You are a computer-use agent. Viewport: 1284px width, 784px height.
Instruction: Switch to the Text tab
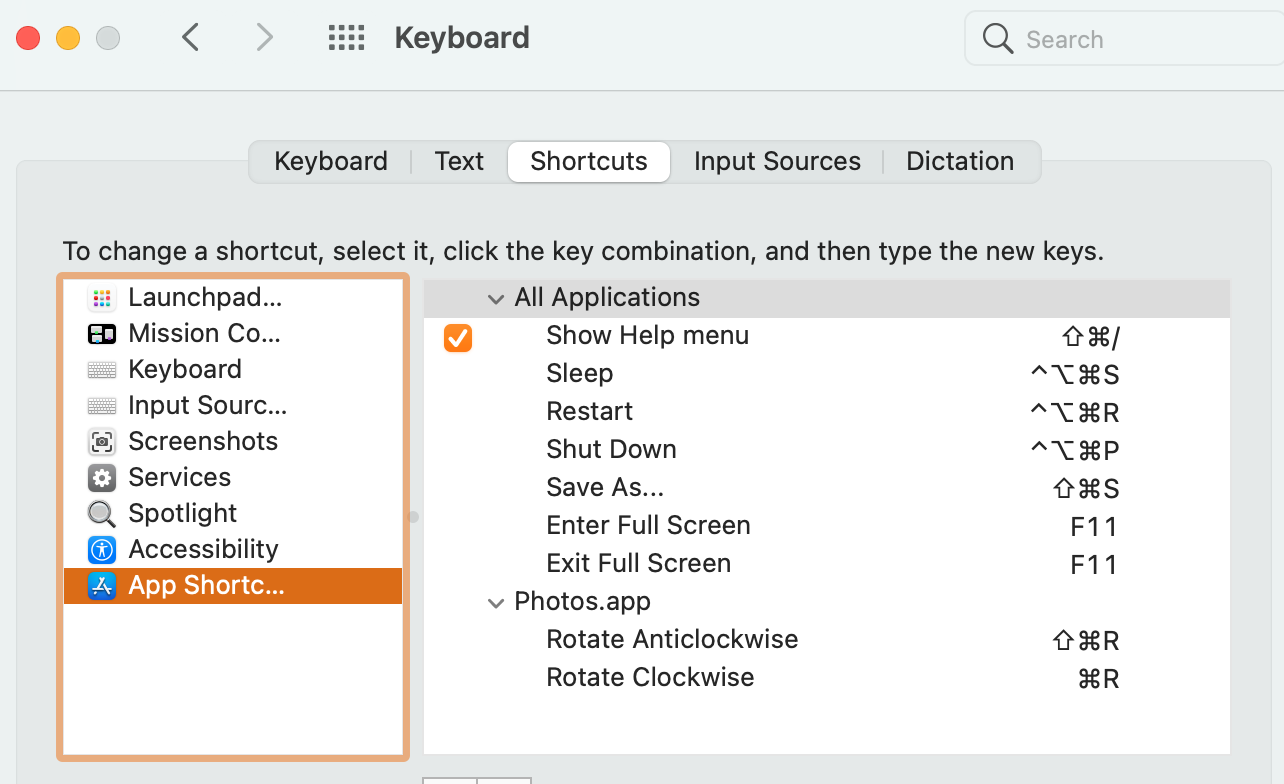(459, 162)
